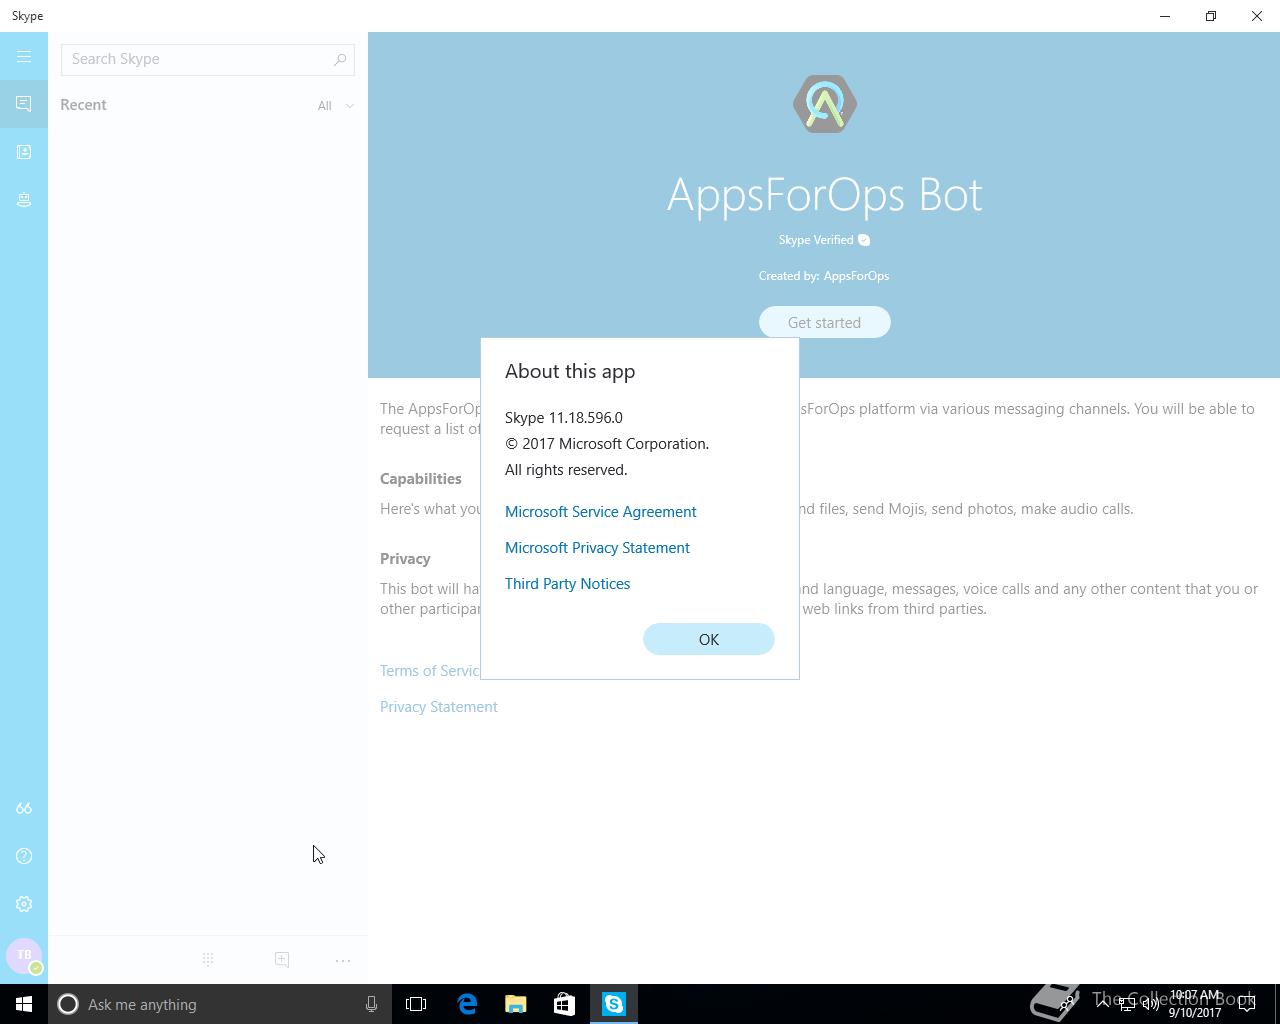Show hidden system tray icons
This screenshot has width=1280, height=1024.
pos(1102,1004)
